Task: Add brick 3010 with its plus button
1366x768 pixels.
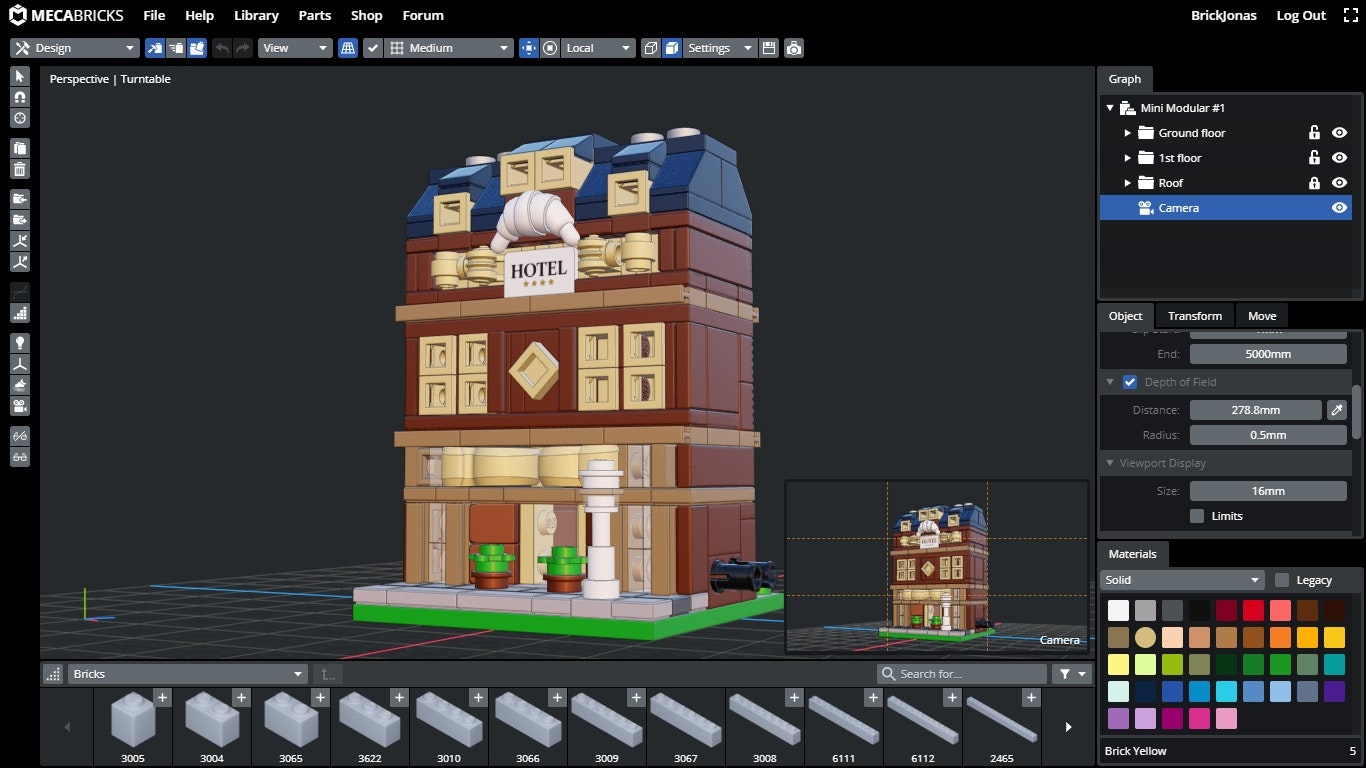Action: coord(478,697)
